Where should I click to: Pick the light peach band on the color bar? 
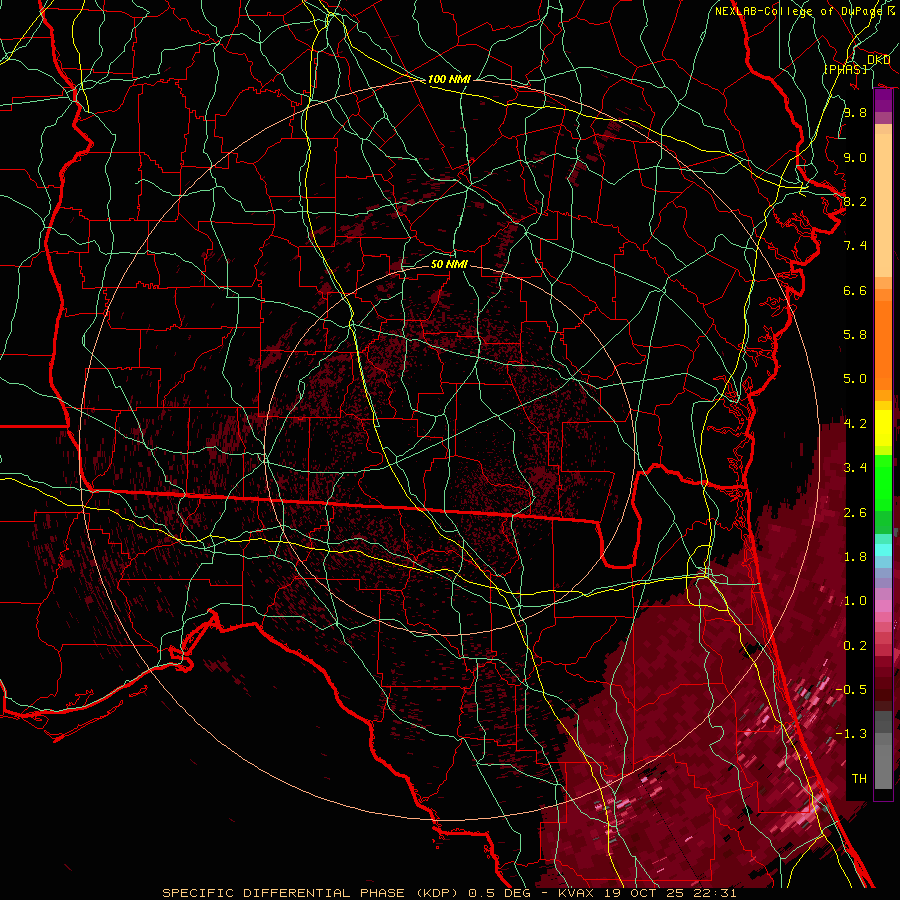(x=883, y=205)
